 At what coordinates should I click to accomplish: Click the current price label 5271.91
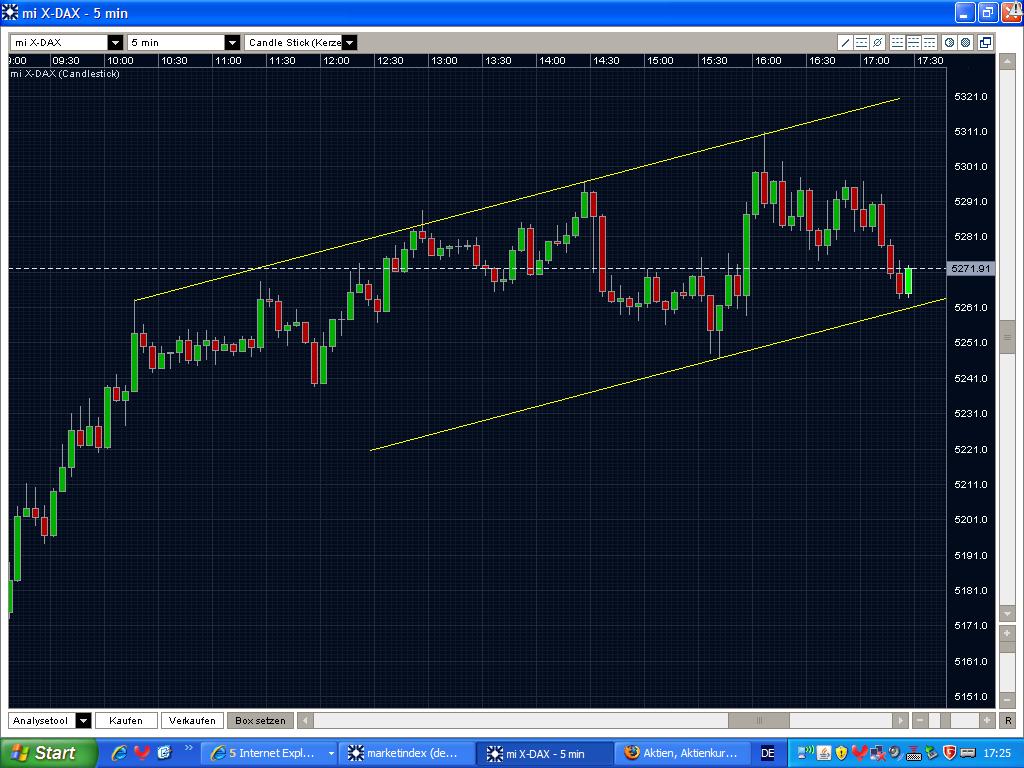pyautogui.click(x=971, y=268)
